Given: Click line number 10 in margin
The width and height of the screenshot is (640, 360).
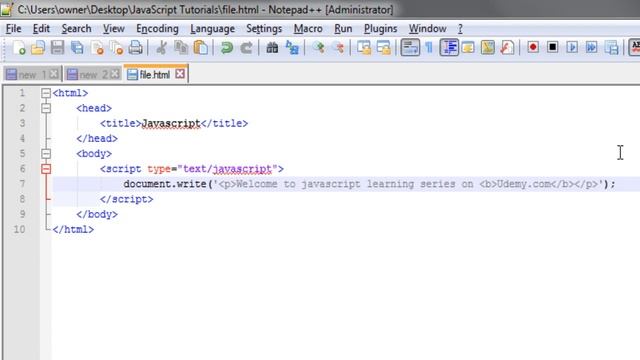Looking at the screenshot, I should tap(20, 229).
